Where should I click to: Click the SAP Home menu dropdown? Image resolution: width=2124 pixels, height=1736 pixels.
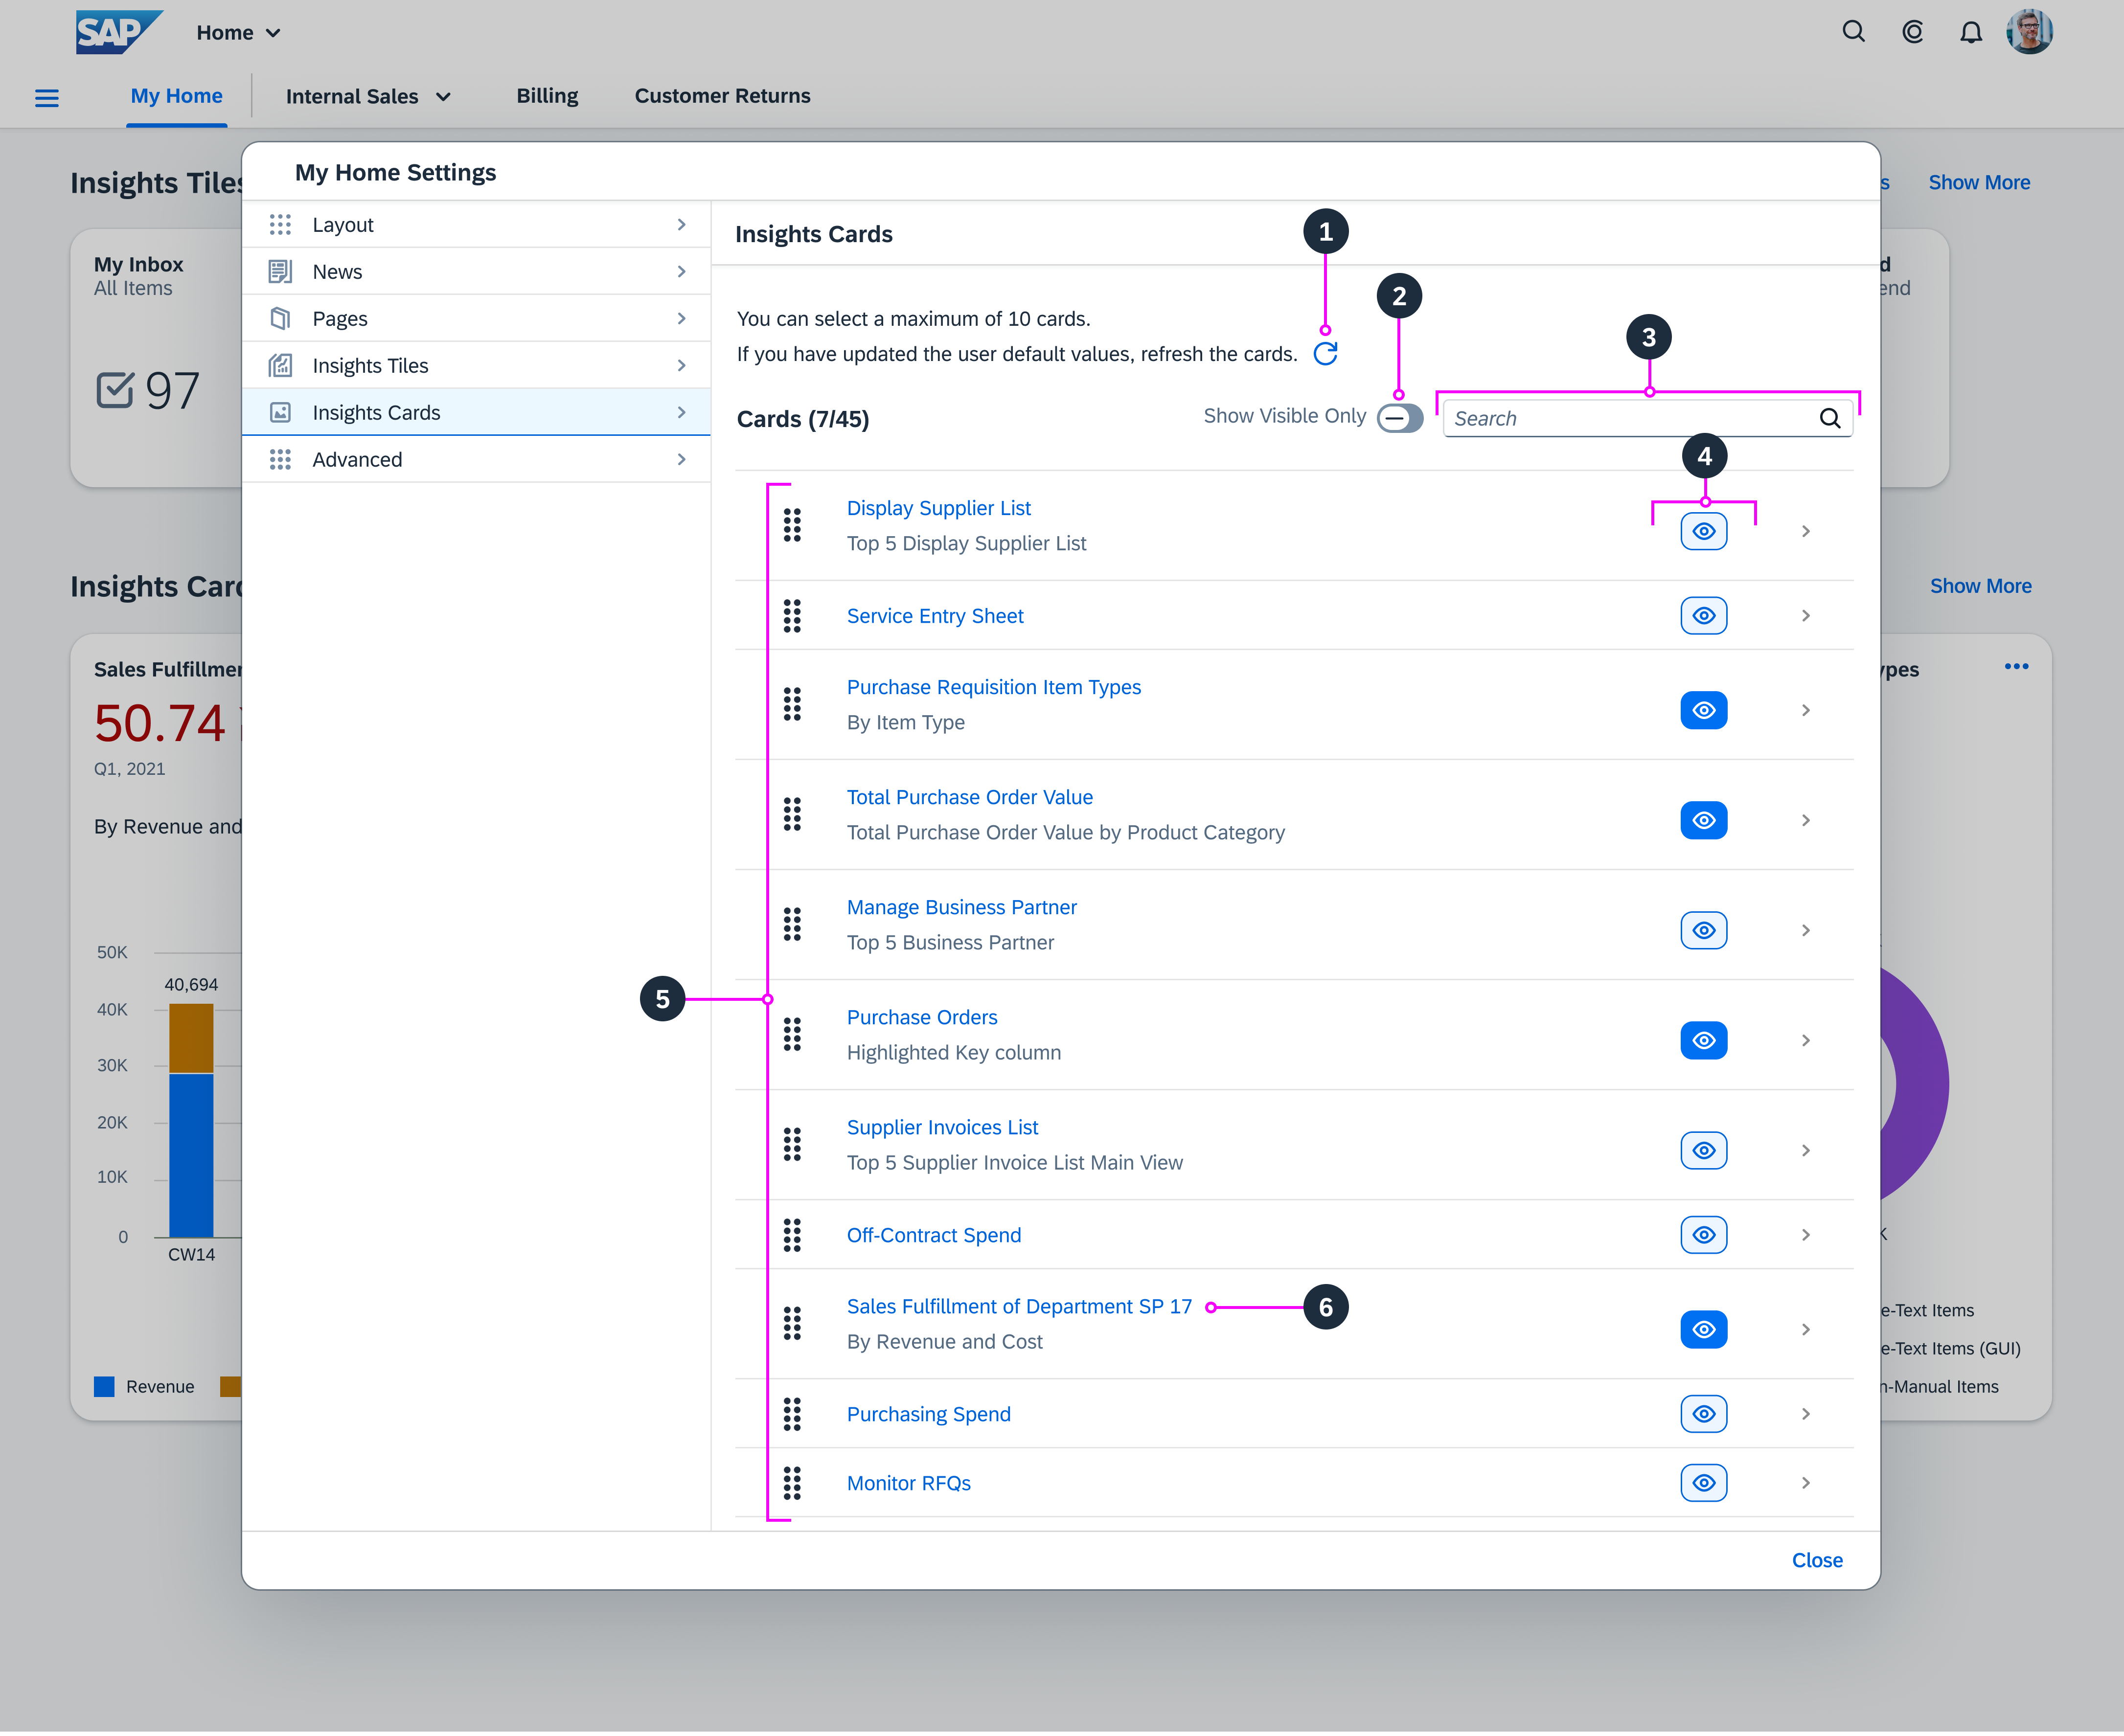tap(229, 32)
